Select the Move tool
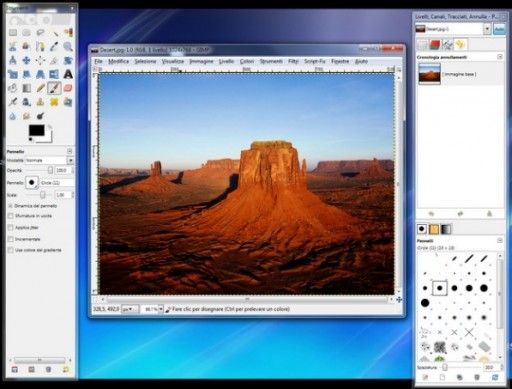The width and height of the screenshot is (512, 389). pos(26,60)
